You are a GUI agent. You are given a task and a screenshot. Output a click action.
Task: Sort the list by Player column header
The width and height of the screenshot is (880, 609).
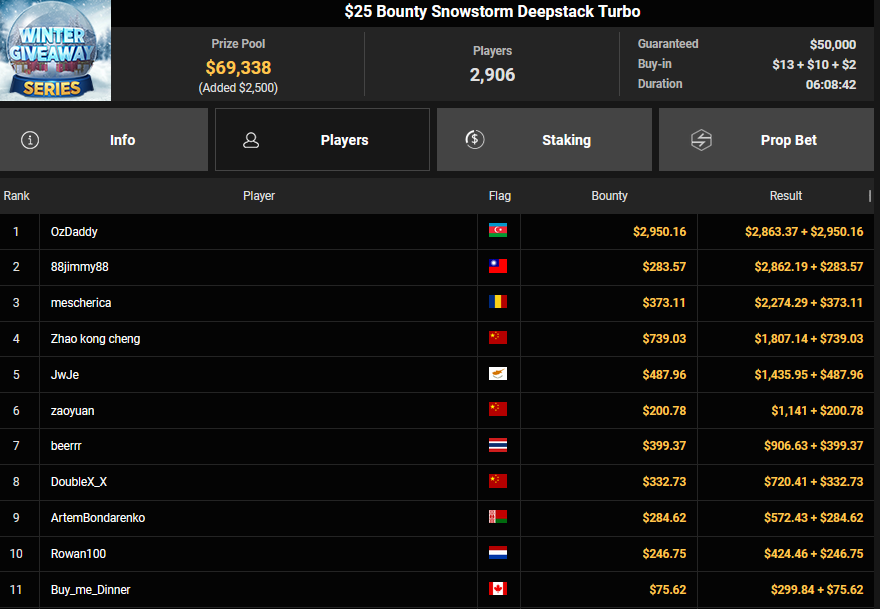[x=259, y=196]
